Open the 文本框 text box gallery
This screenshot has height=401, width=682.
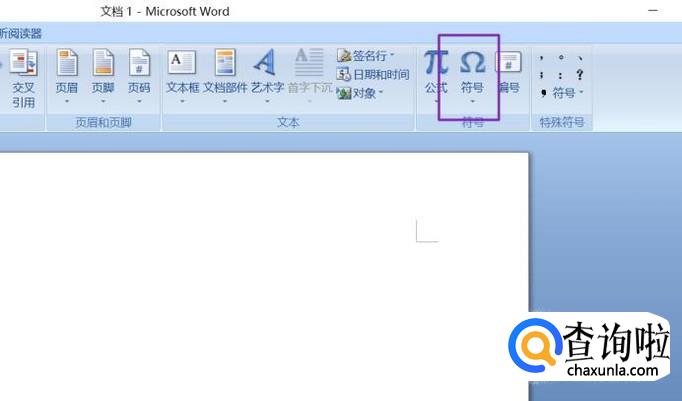pos(182,77)
